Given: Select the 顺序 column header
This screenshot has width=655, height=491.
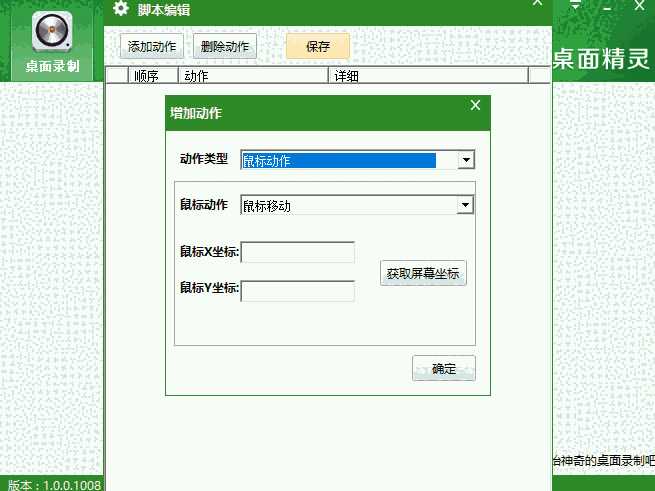Looking at the screenshot, I should 153,76.
